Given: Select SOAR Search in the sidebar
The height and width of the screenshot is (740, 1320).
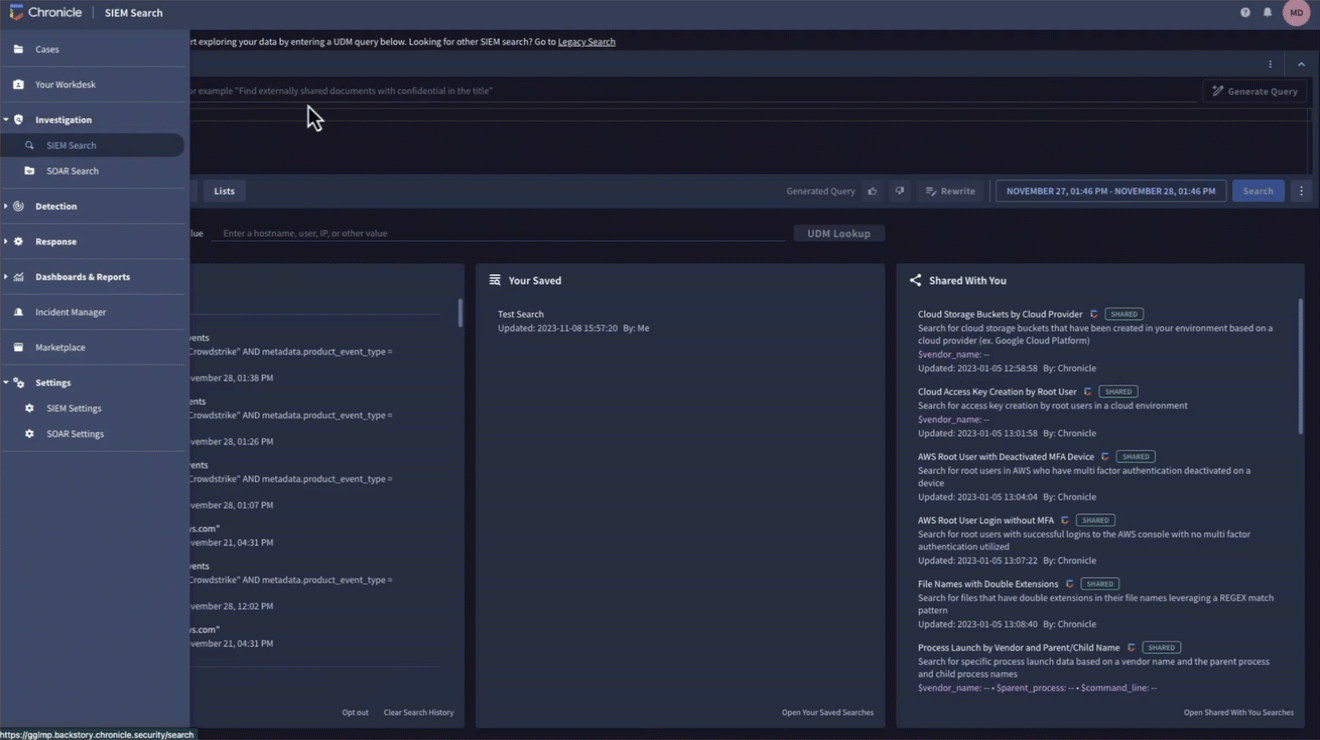Looking at the screenshot, I should [x=72, y=171].
